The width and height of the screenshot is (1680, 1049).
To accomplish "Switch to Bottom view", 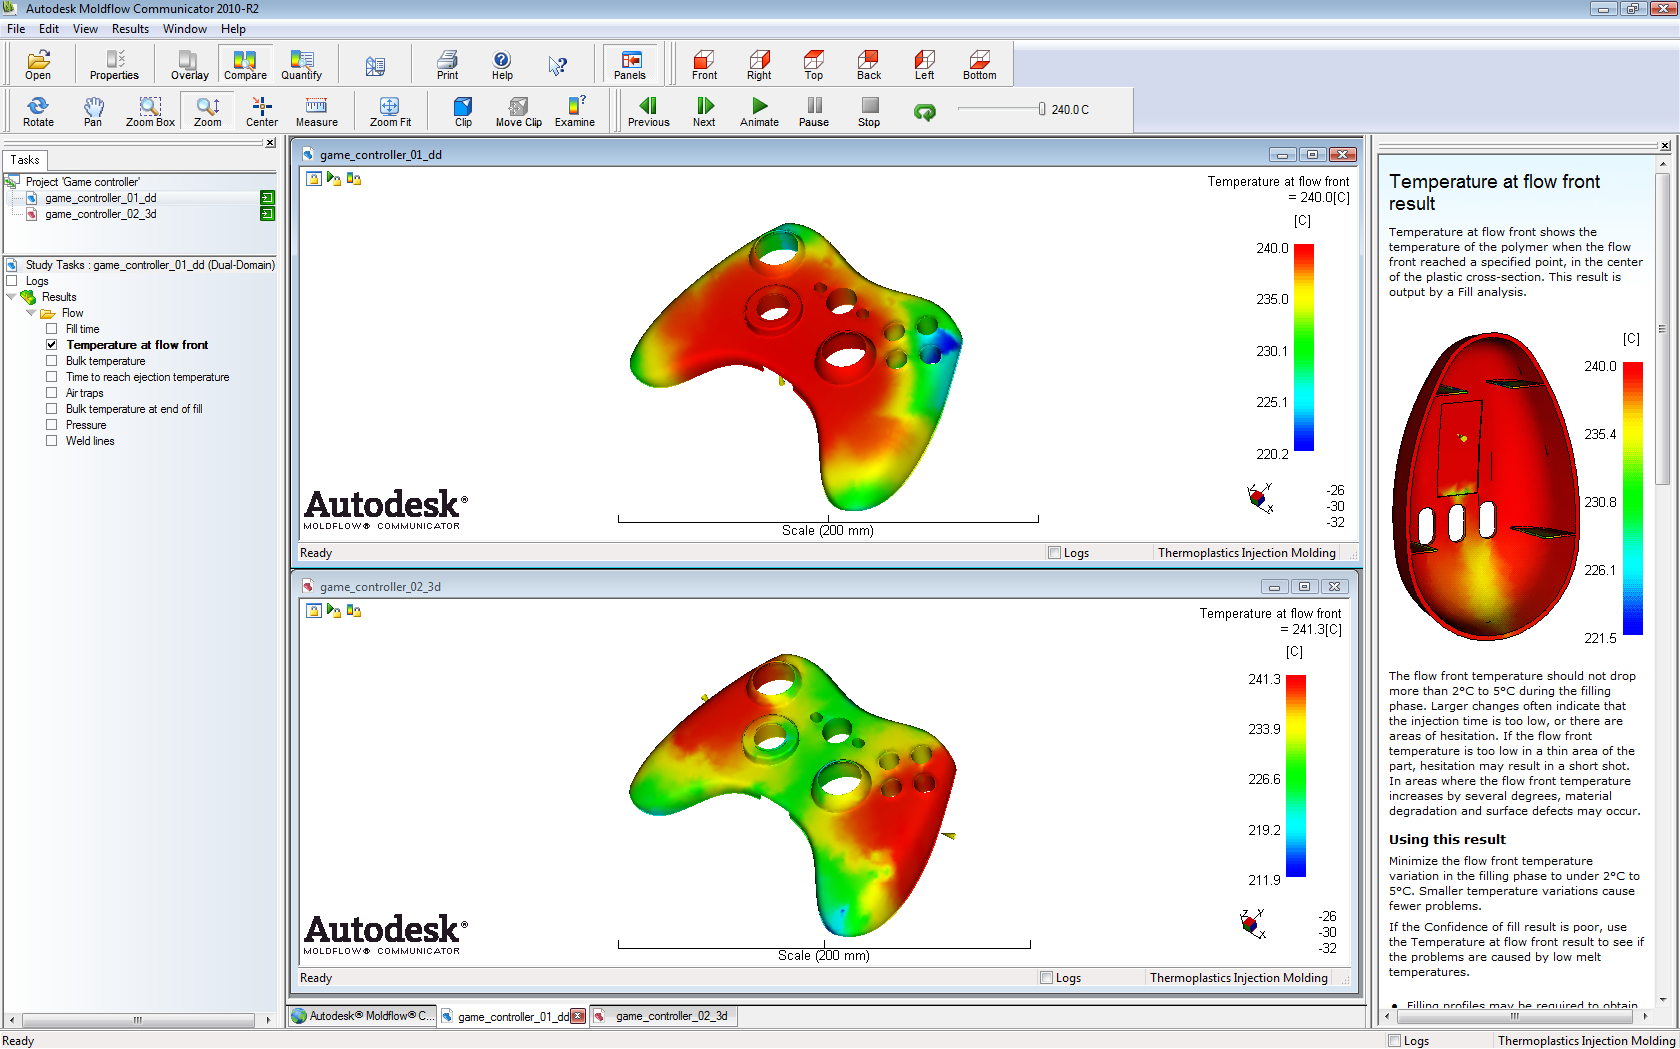I will pos(979,65).
